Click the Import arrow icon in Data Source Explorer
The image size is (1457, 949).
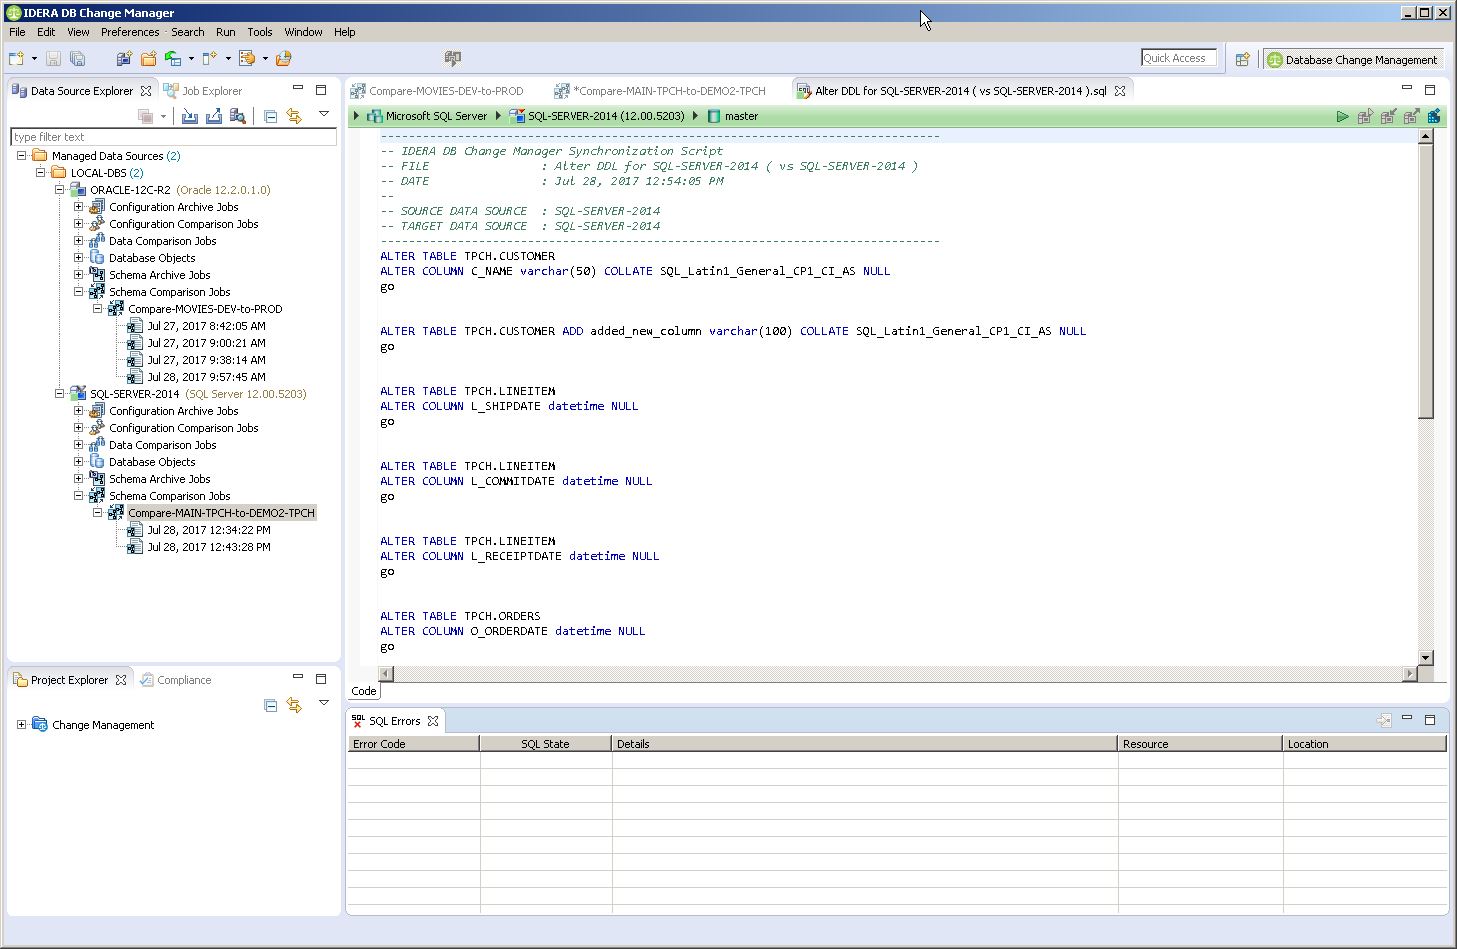point(190,116)
